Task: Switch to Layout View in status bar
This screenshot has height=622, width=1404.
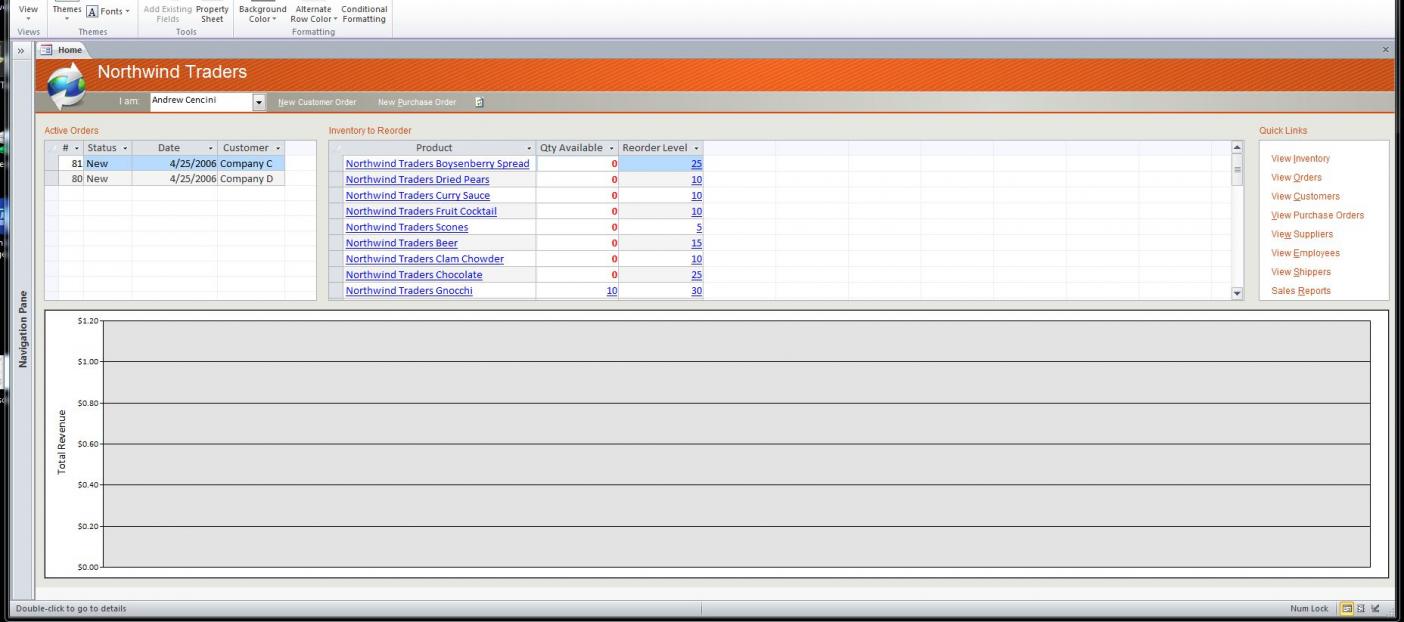Action: click(1361, 608)
